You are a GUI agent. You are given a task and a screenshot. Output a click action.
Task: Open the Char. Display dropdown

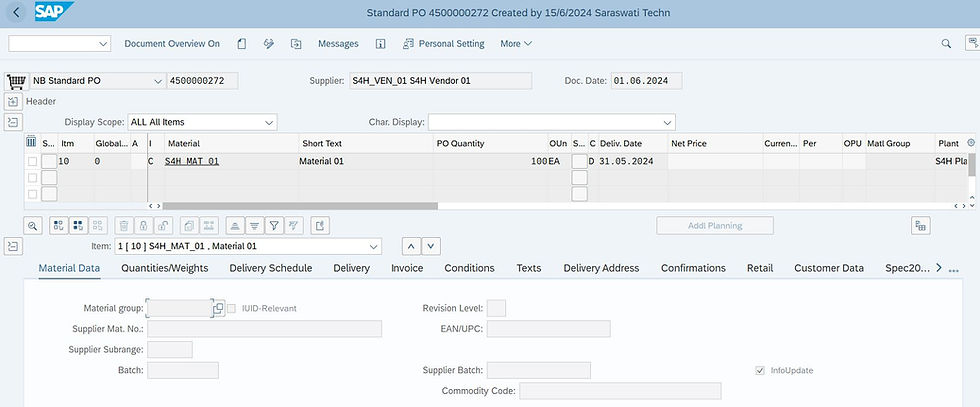click(x=668, y=123)
